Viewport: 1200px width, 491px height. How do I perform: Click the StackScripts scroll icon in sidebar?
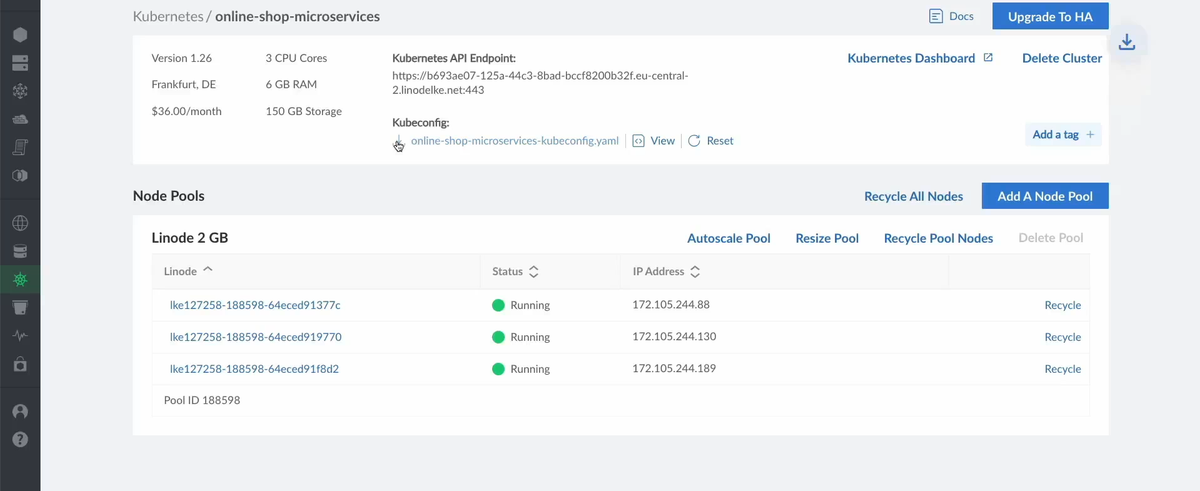click(x=20, y=147)
